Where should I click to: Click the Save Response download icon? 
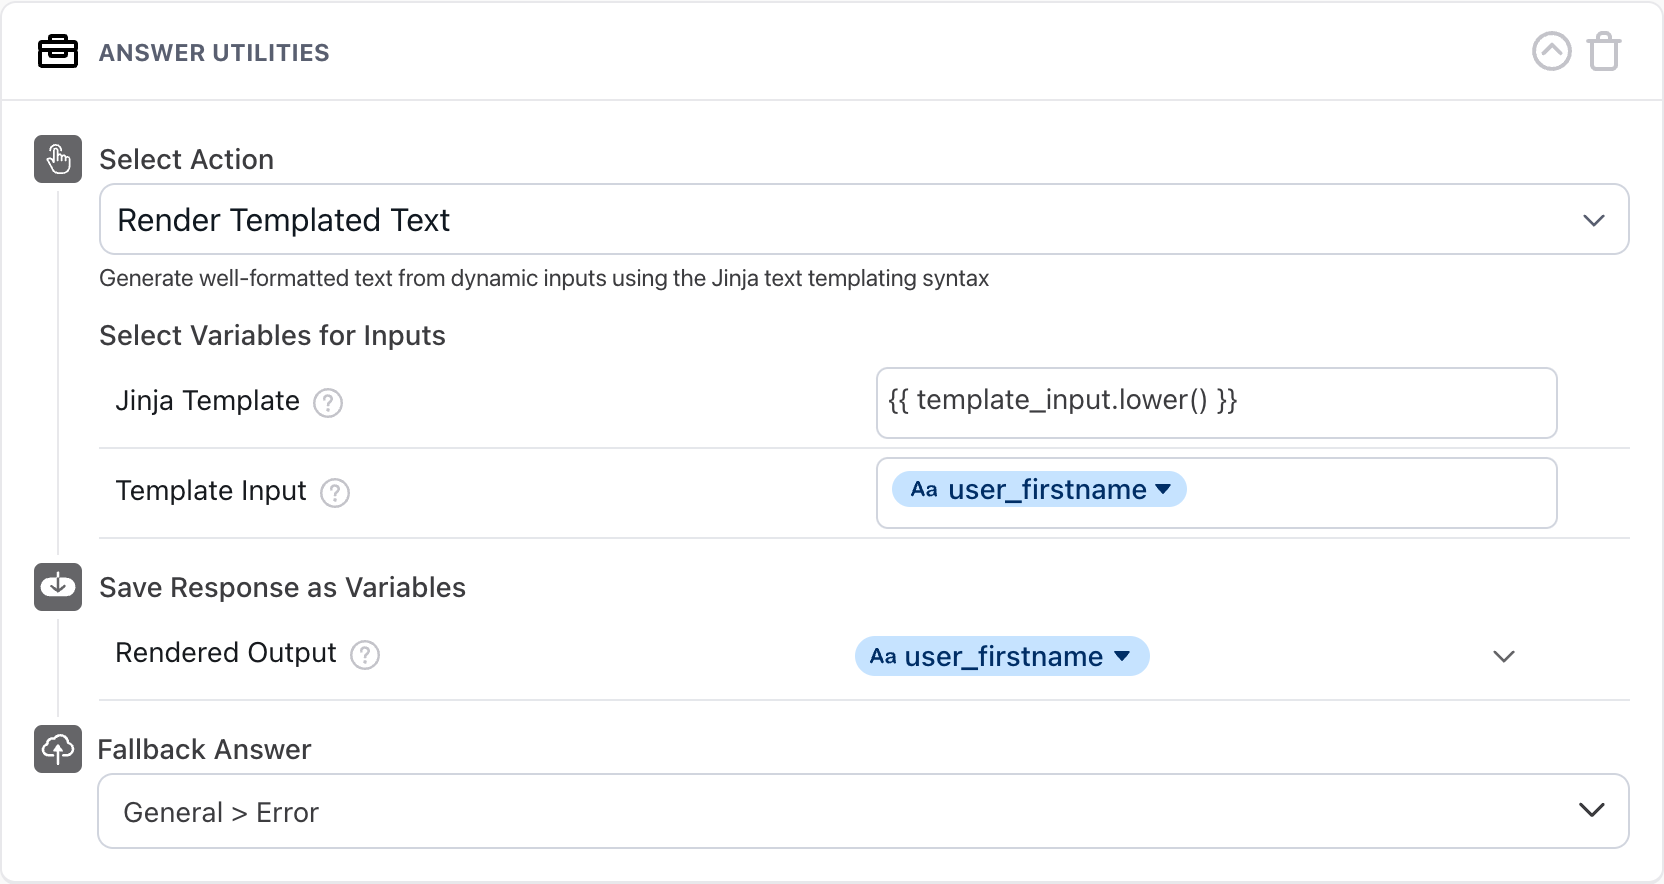[58, 587]
